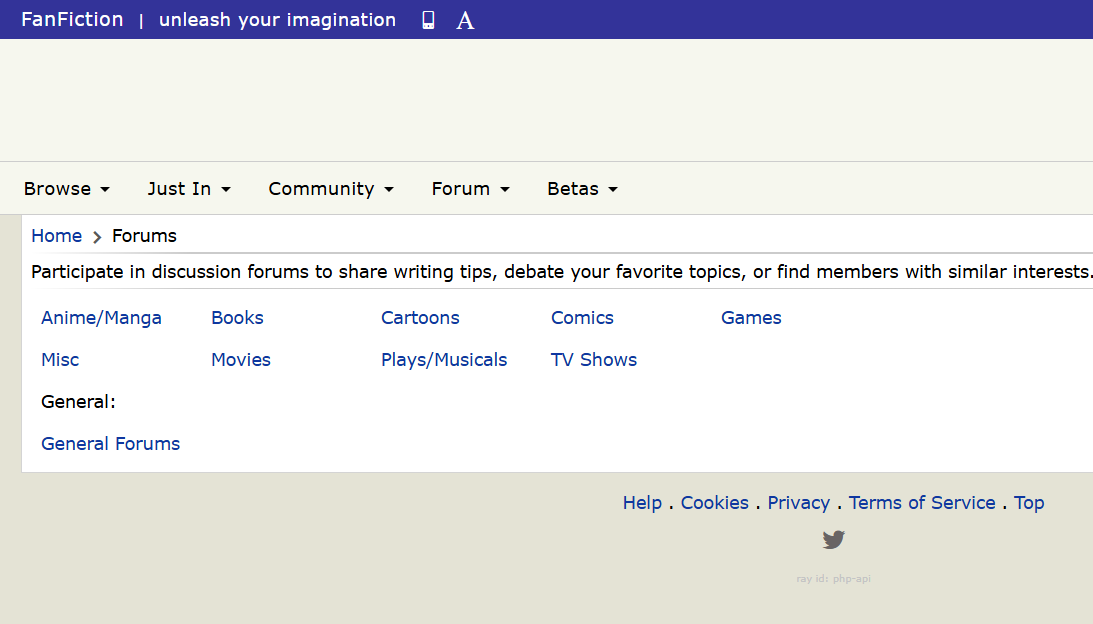Open the Terms of Service link

pyautogui.click(x=922, y=503)
